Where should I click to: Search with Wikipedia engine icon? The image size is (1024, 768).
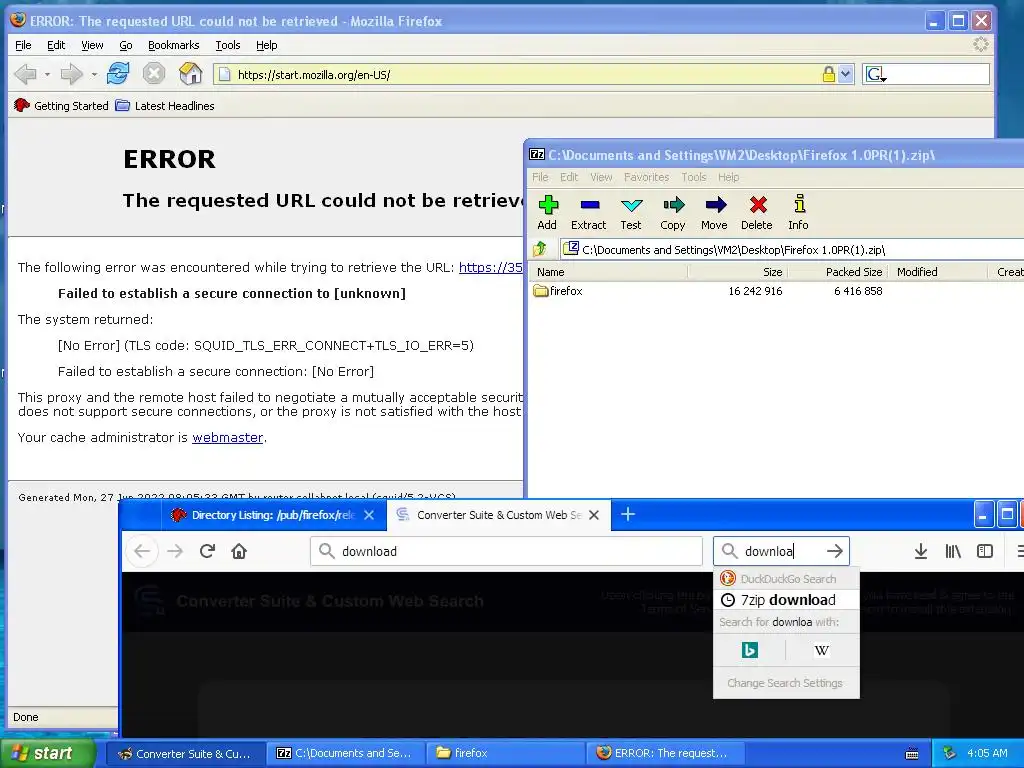pos(822,650)
